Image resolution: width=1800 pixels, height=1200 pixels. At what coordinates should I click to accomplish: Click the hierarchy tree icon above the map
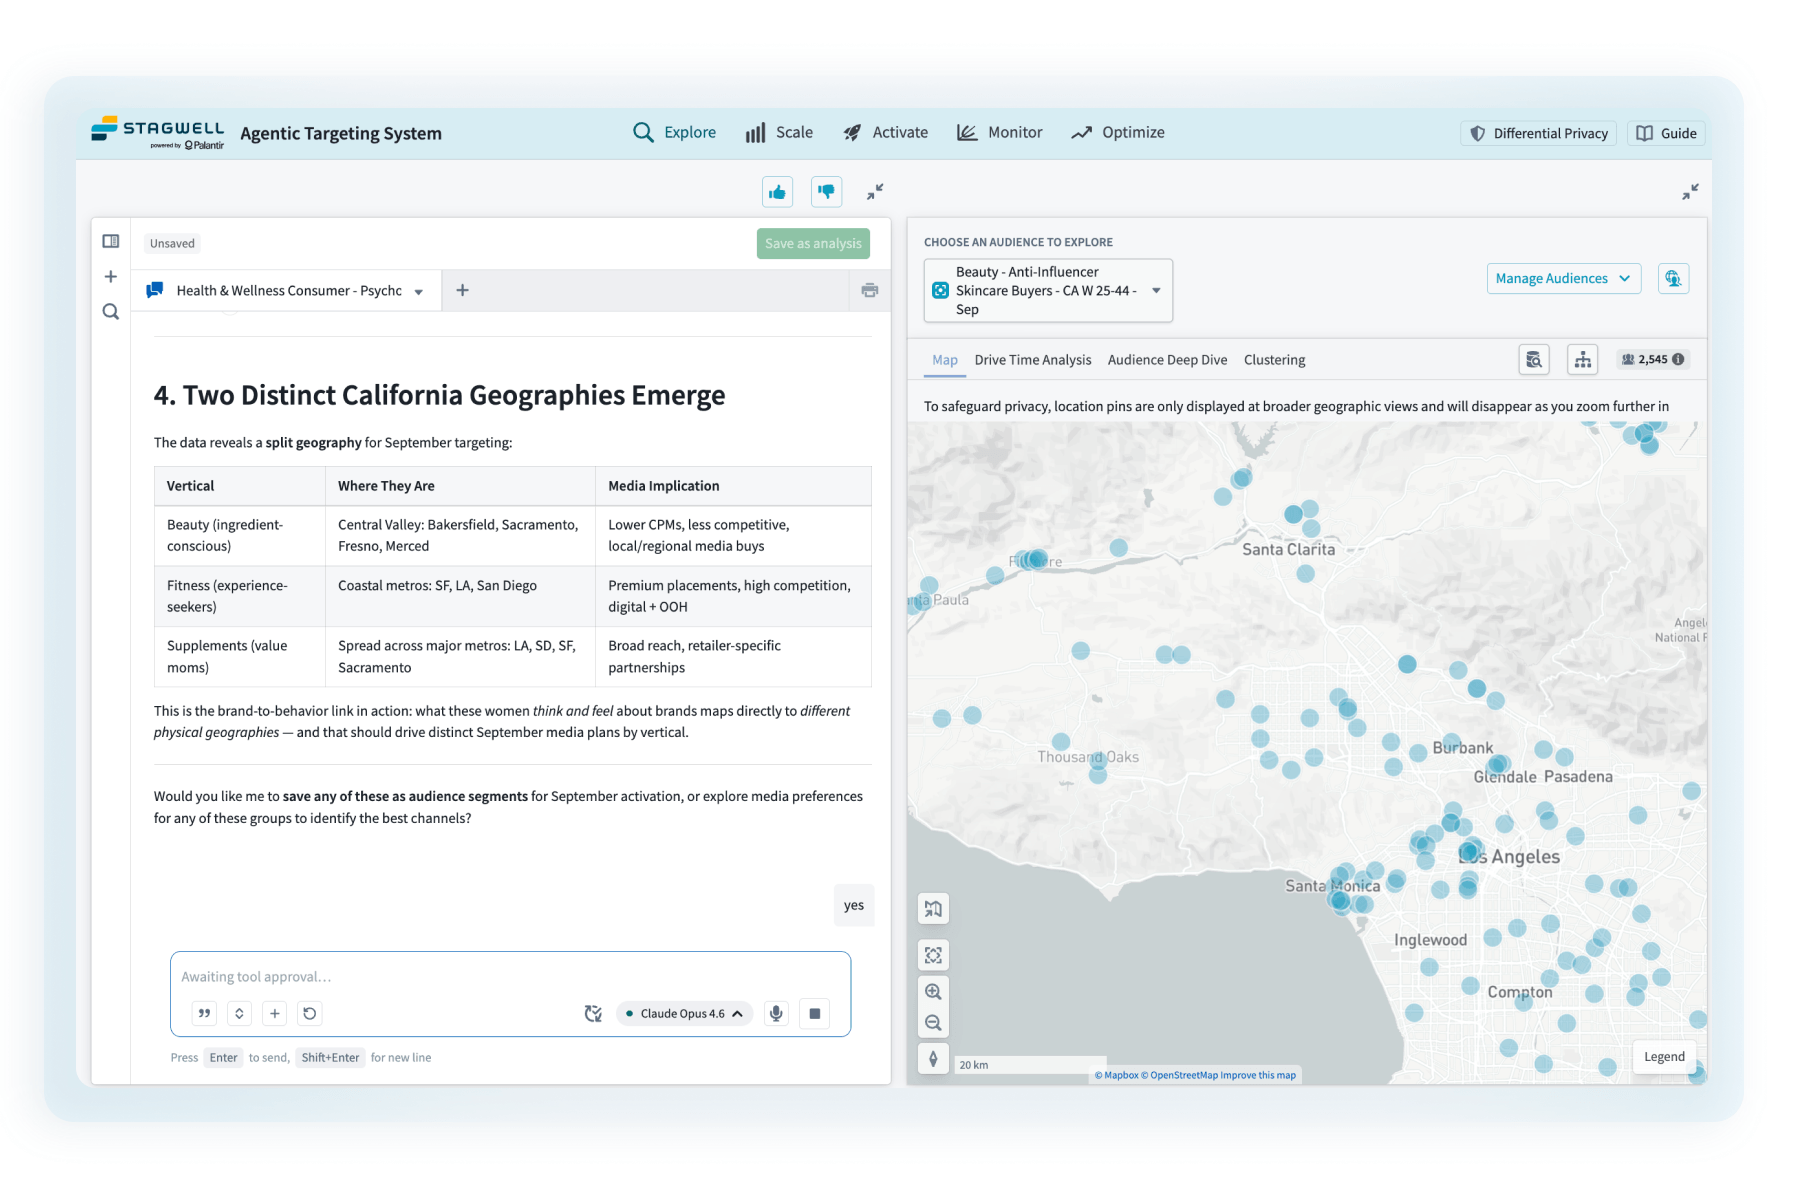click(x=1583, y=360)
